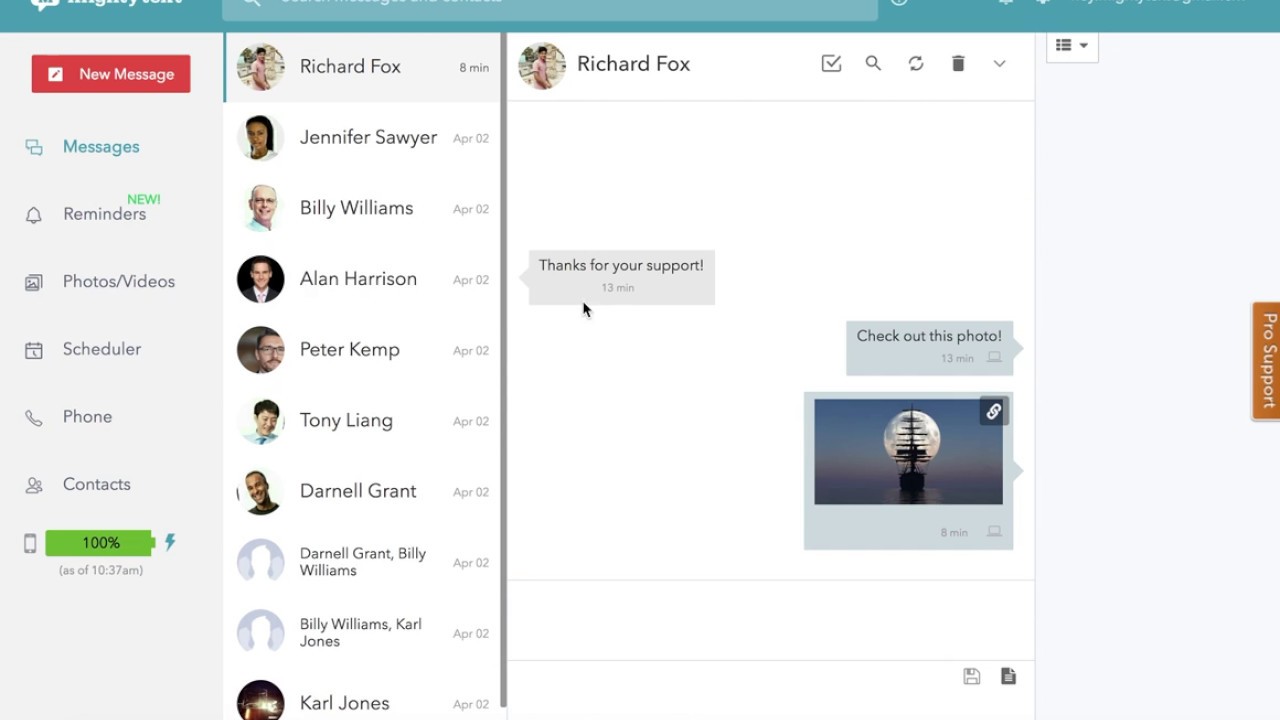Click search icon in conversation header

point(873,63)
